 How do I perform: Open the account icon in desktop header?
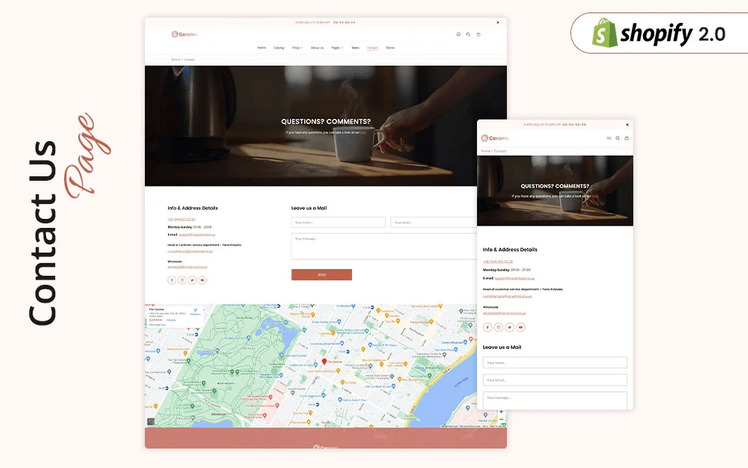pos(458,34)
